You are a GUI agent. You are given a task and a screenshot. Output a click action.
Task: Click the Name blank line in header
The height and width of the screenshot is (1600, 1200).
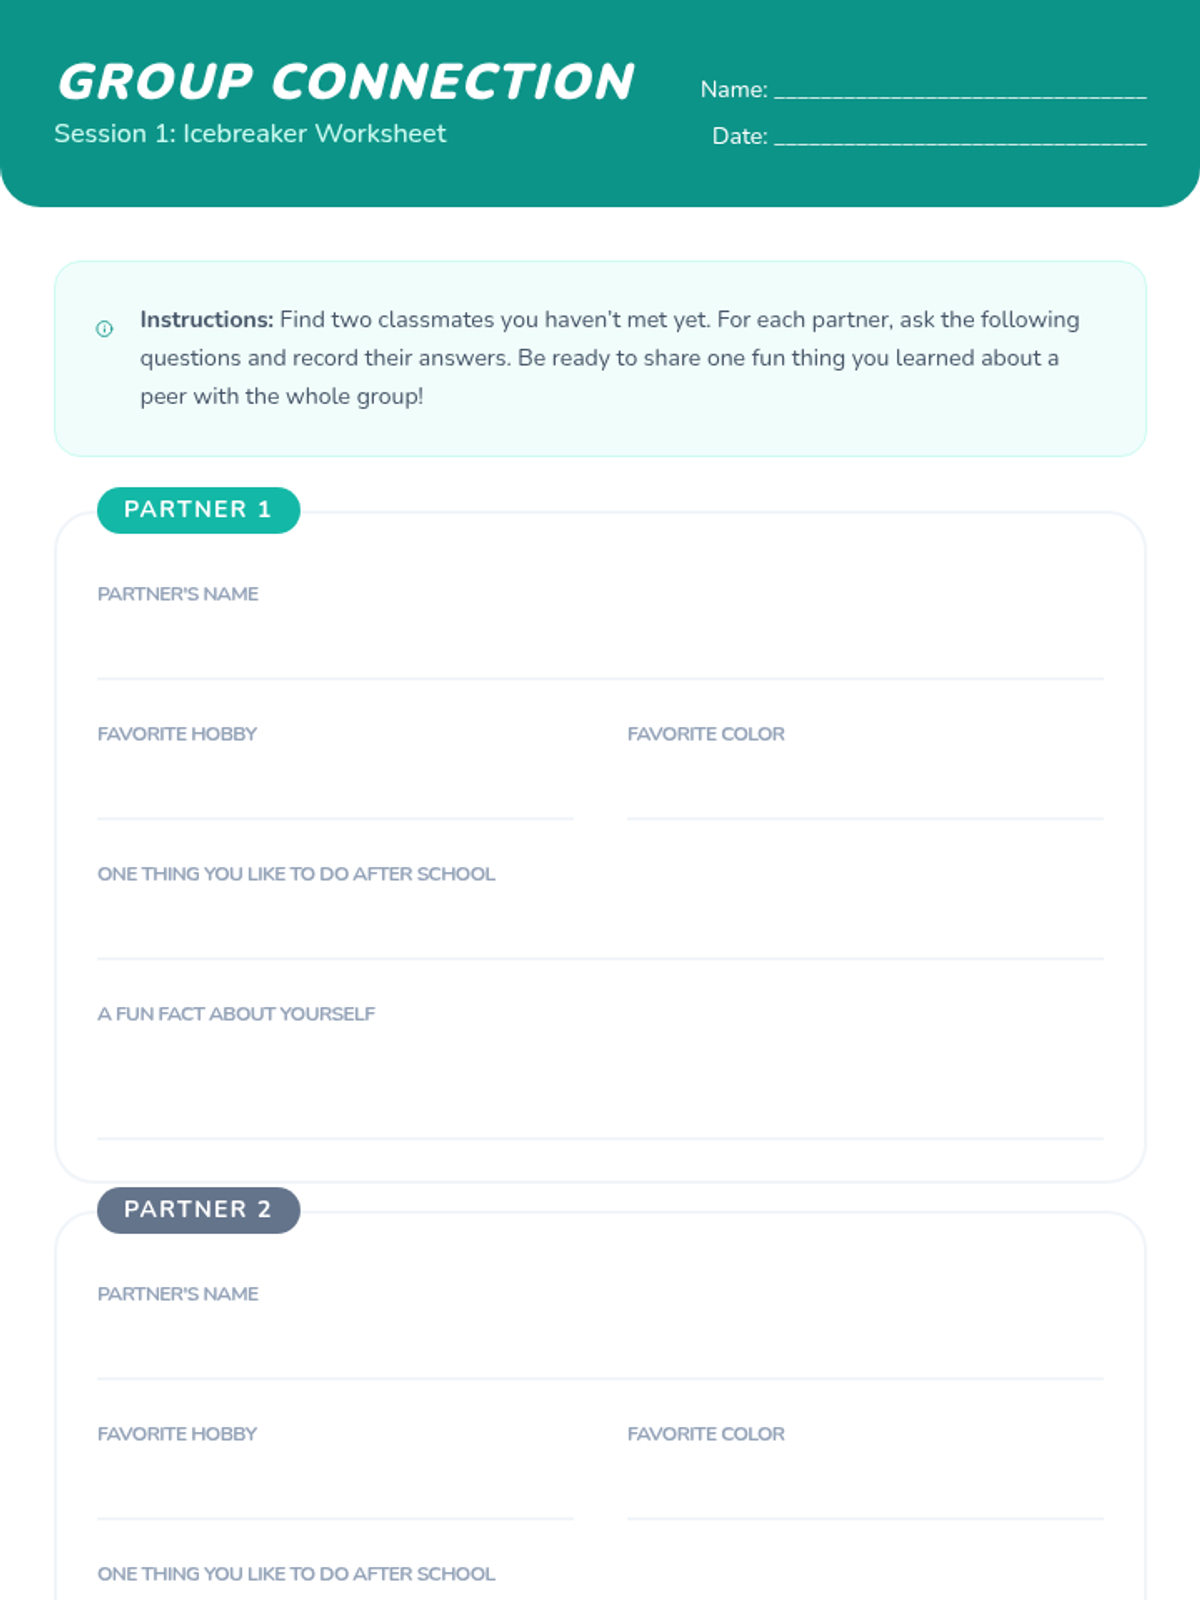click(960, 90)
